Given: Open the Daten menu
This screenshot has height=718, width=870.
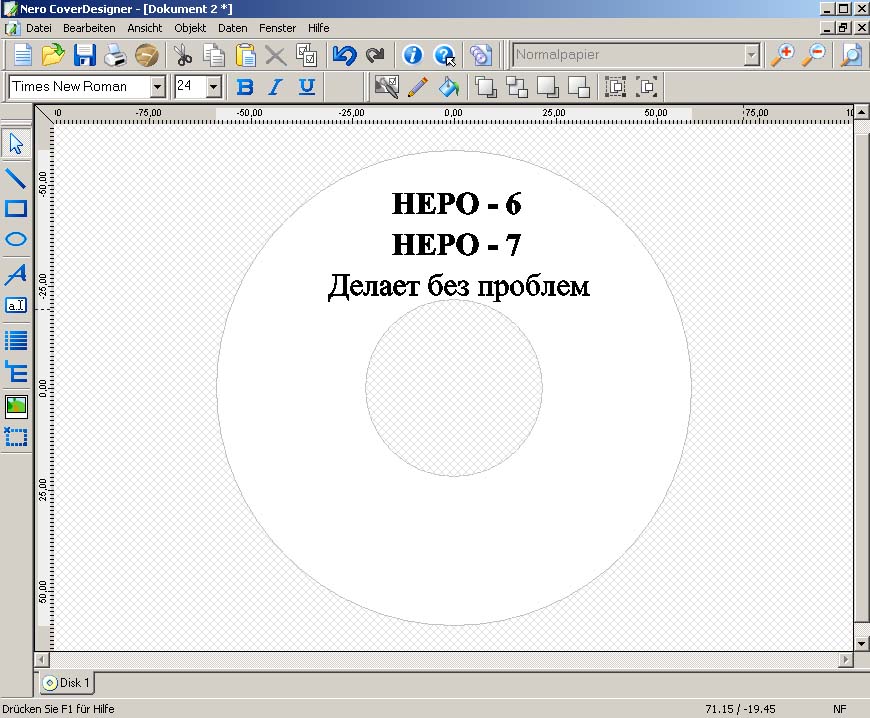Looking at the screenshot, I should click(x=232, y=28).
